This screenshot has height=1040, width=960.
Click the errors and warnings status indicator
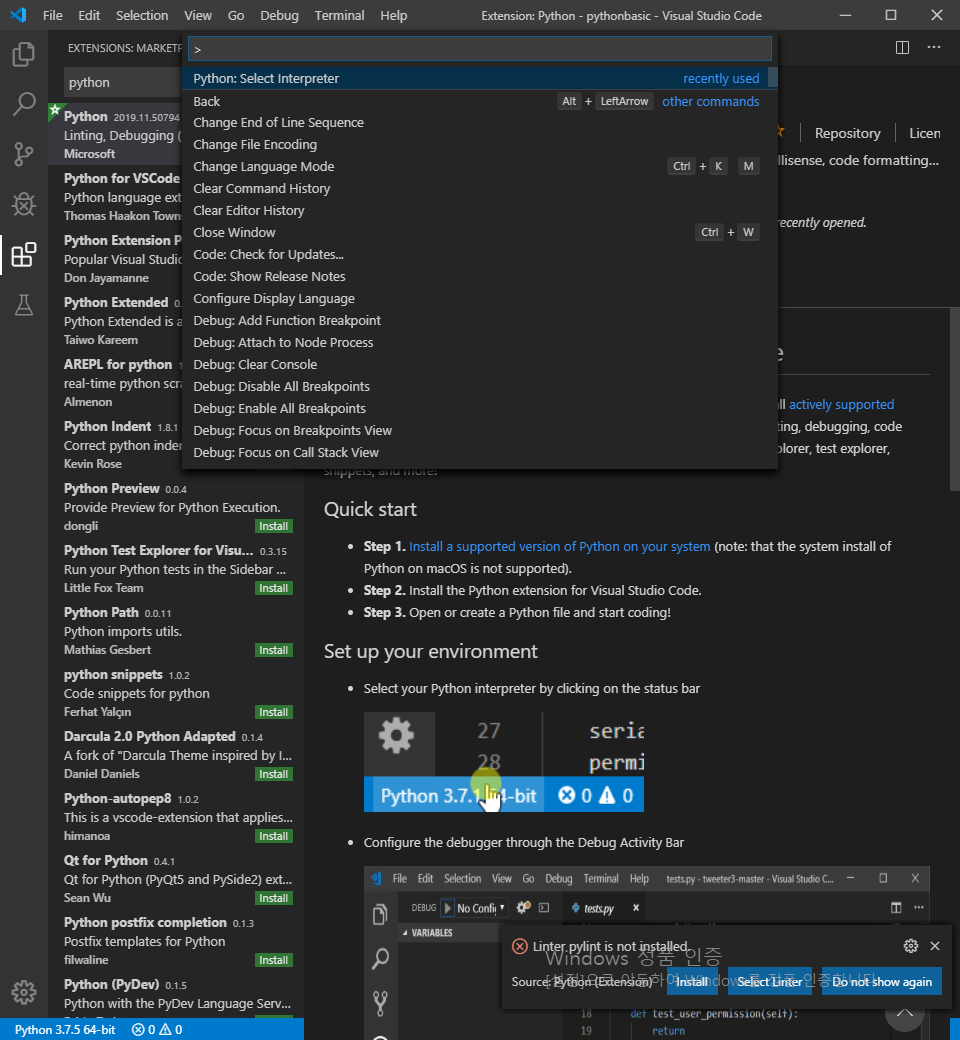click(x=157, y=1029)
